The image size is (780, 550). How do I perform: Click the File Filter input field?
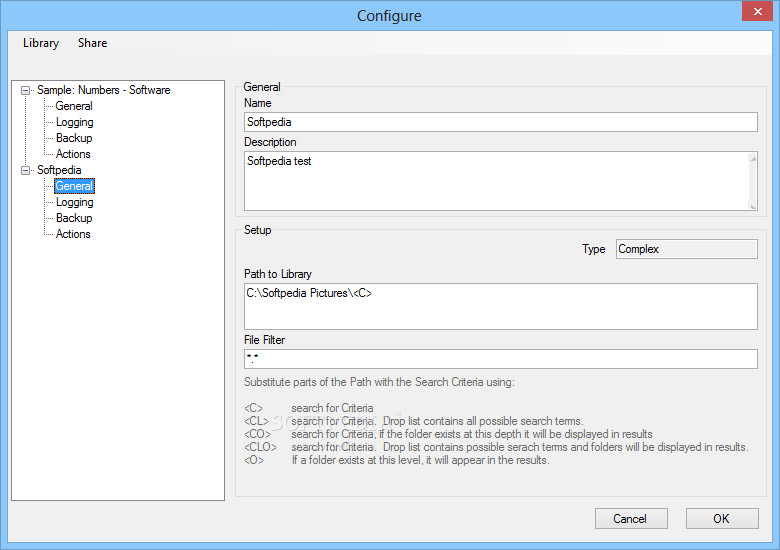(x=500, y=359)
